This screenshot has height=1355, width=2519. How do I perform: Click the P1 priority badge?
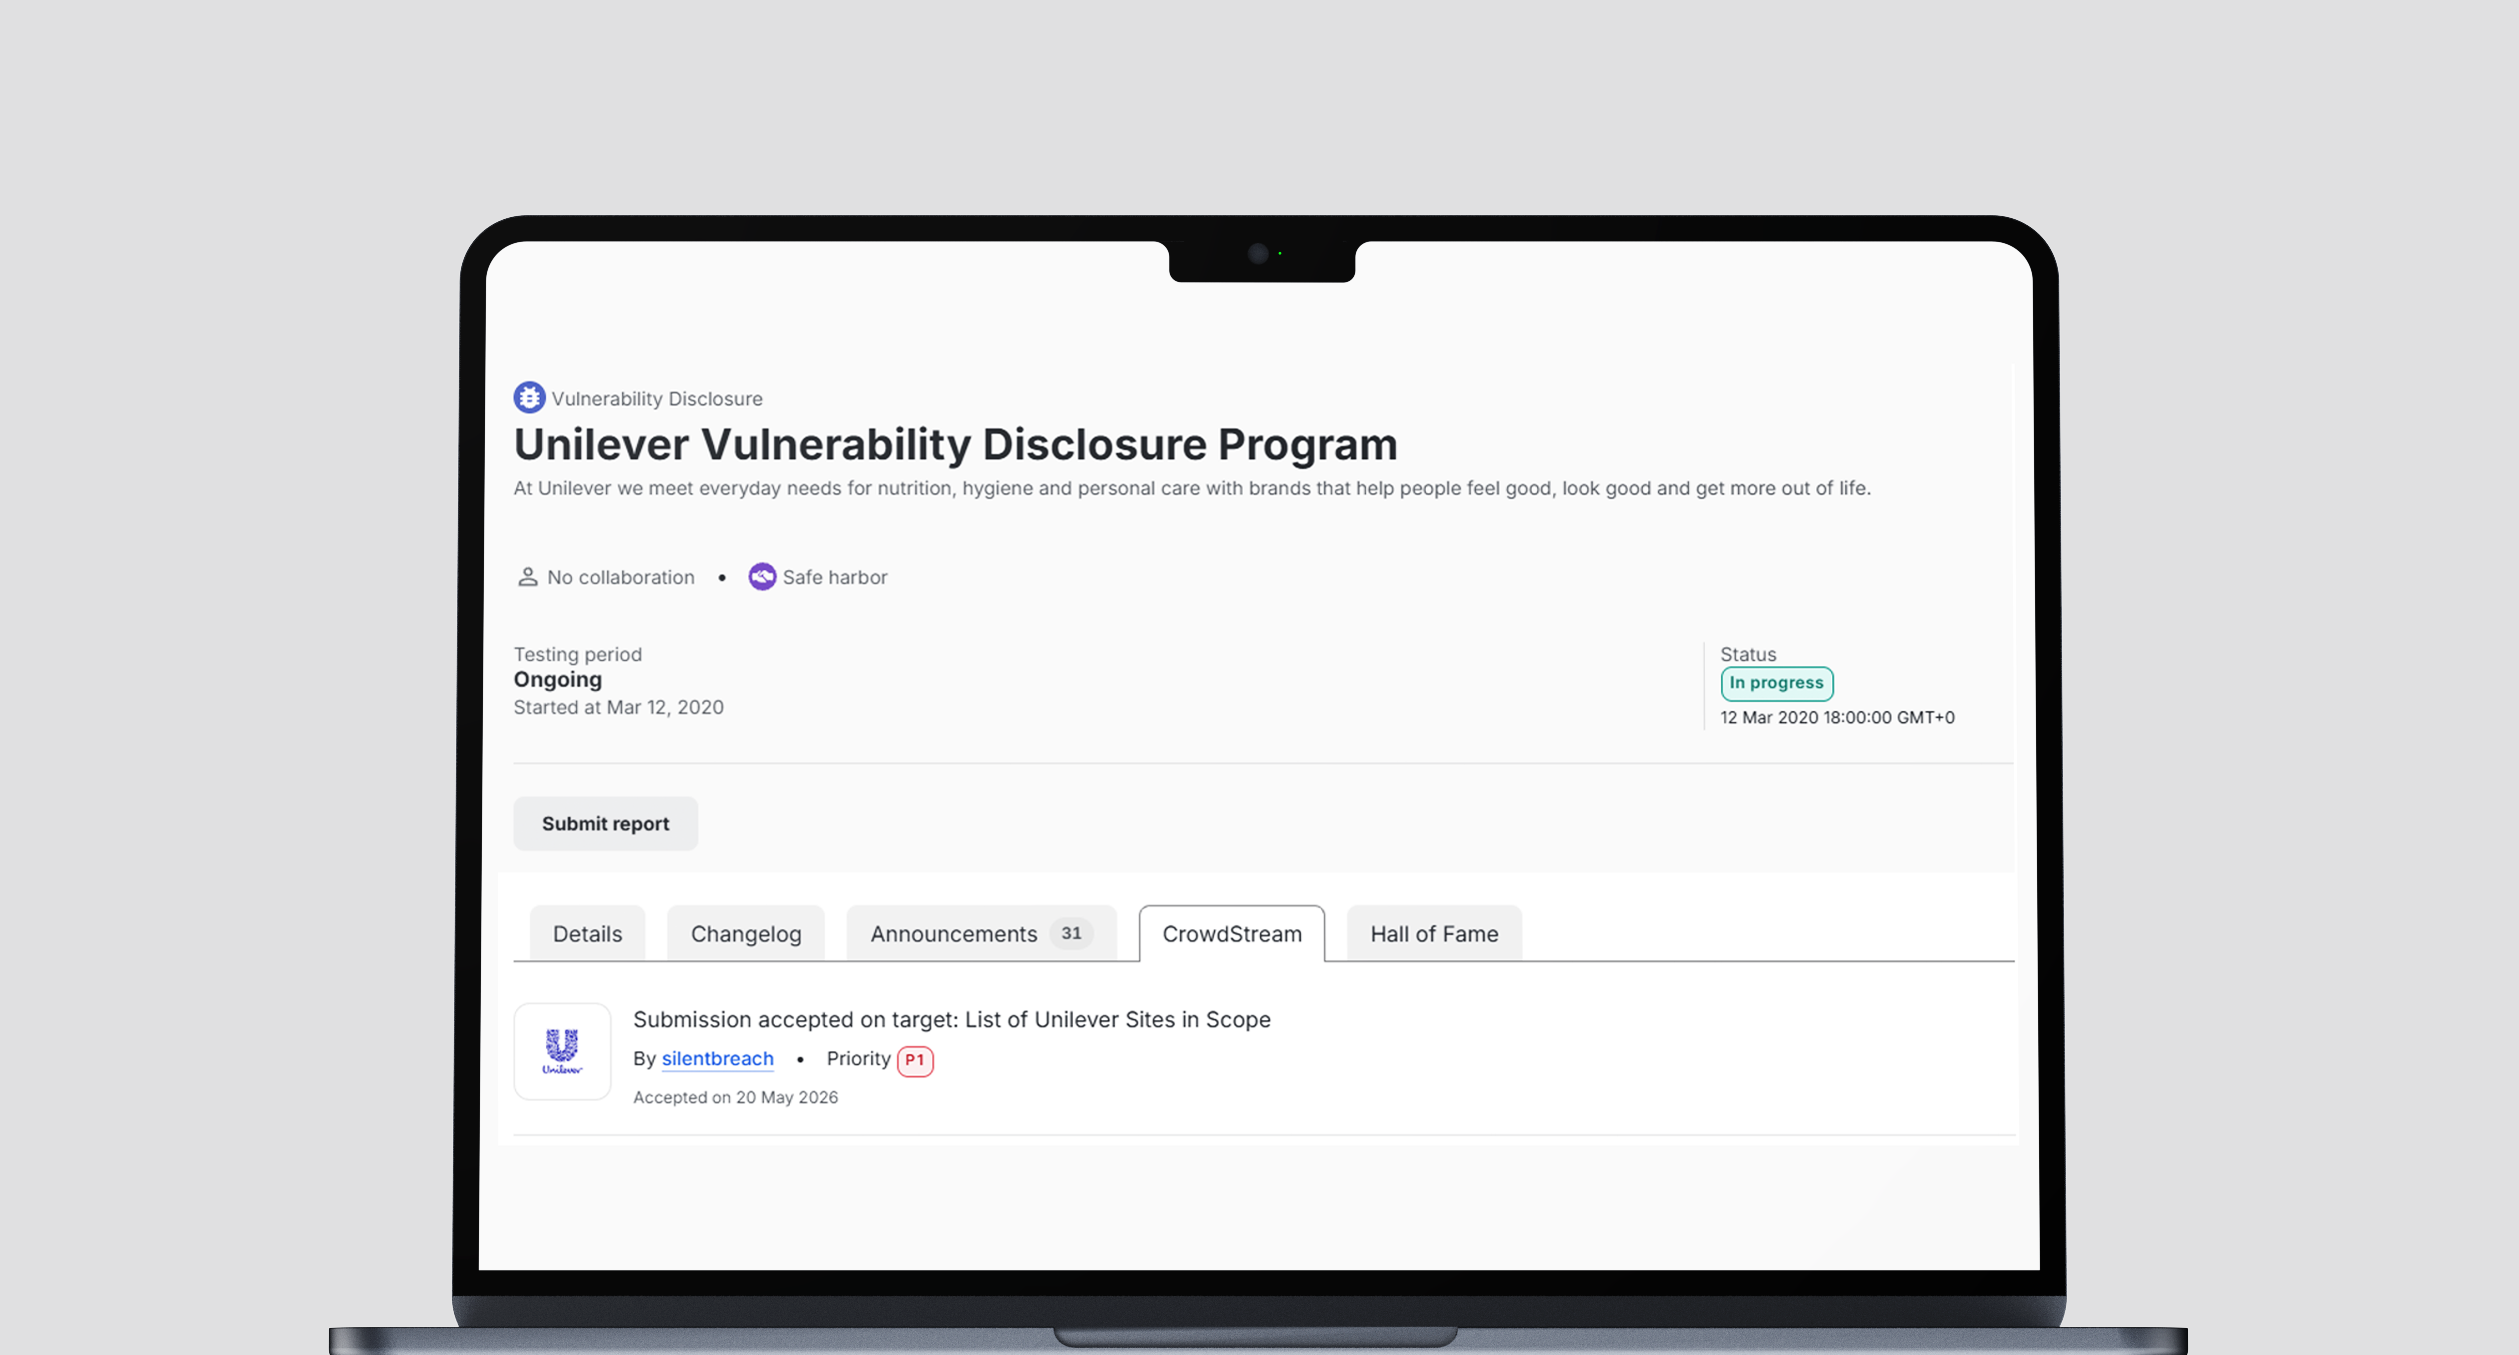click(x=915, y=1060)
